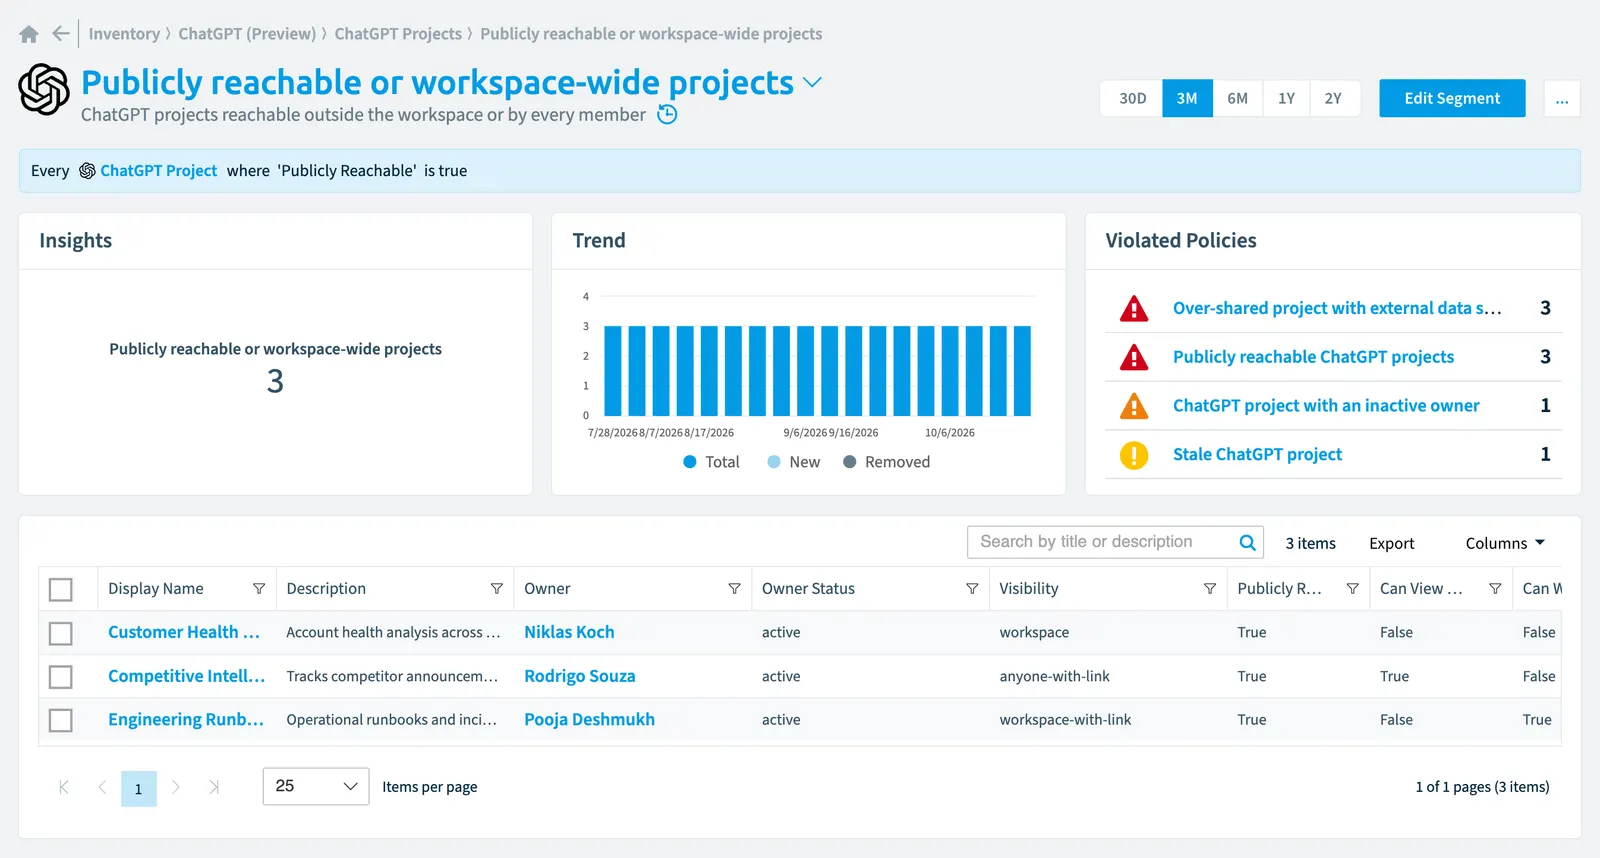This screenshot has height=858, width=1600.
Task: Toggle the Removed series in trend legend
Action: pyautogui.click(x=886, y=462)
